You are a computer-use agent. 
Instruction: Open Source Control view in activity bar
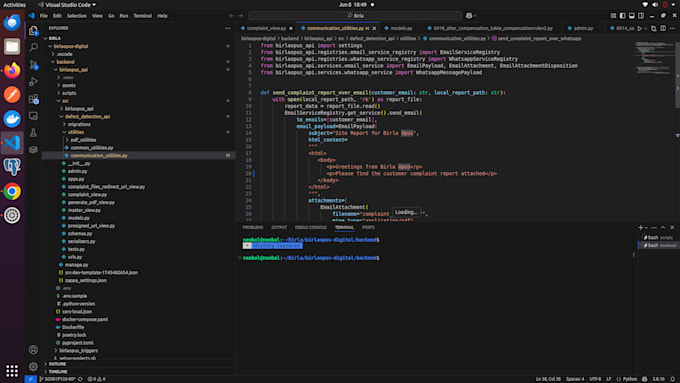click(x=33, y=65)
